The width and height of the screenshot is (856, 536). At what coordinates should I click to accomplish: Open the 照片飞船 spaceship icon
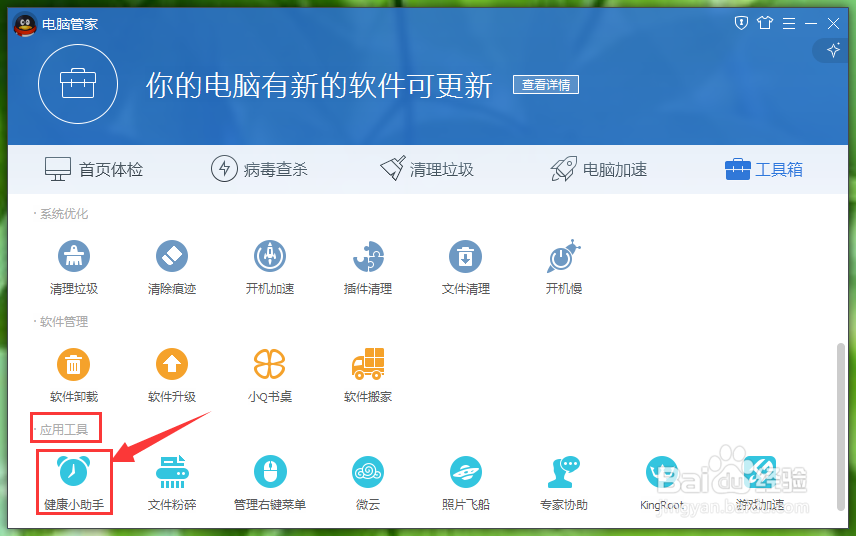(x=466, y=472)
